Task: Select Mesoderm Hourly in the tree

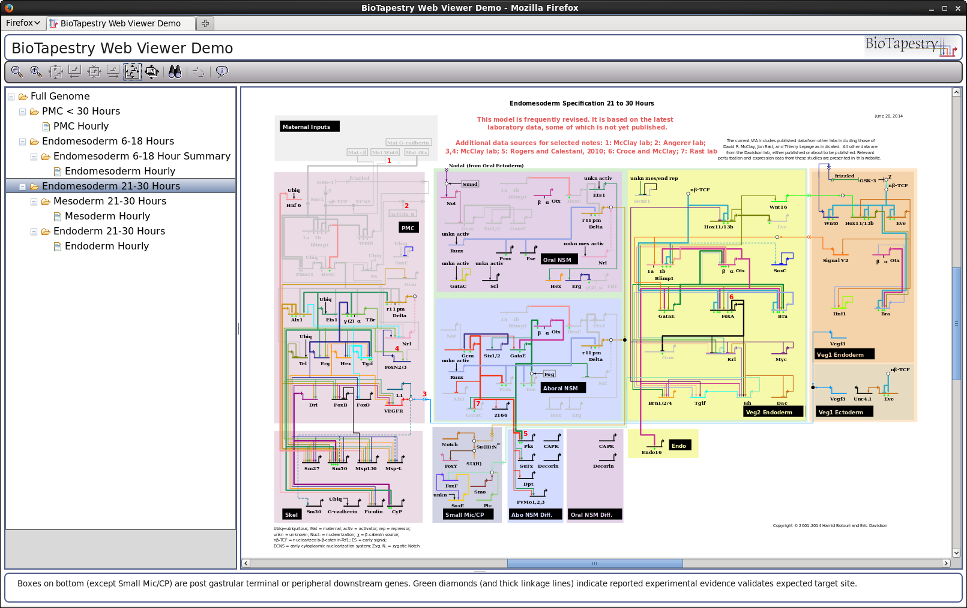Action: pyautogui.click(x=107, y=216)
